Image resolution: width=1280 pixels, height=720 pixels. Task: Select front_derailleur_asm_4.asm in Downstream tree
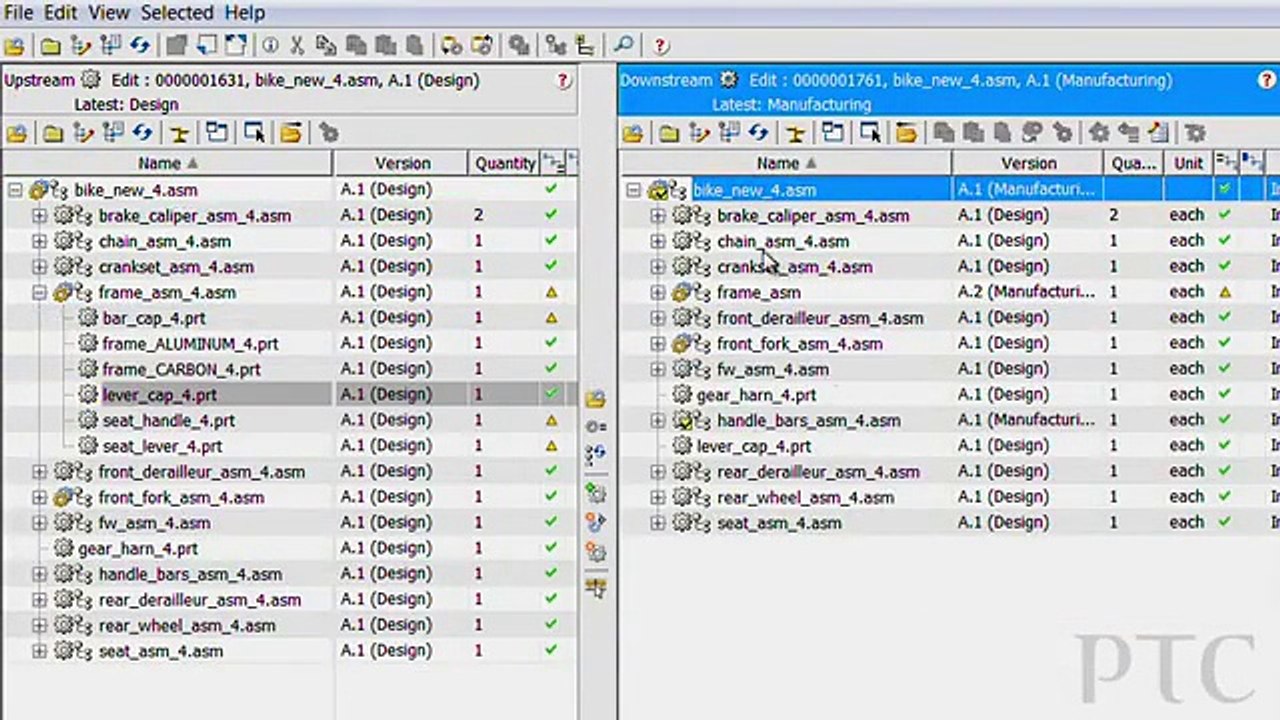tap(820, 318)
